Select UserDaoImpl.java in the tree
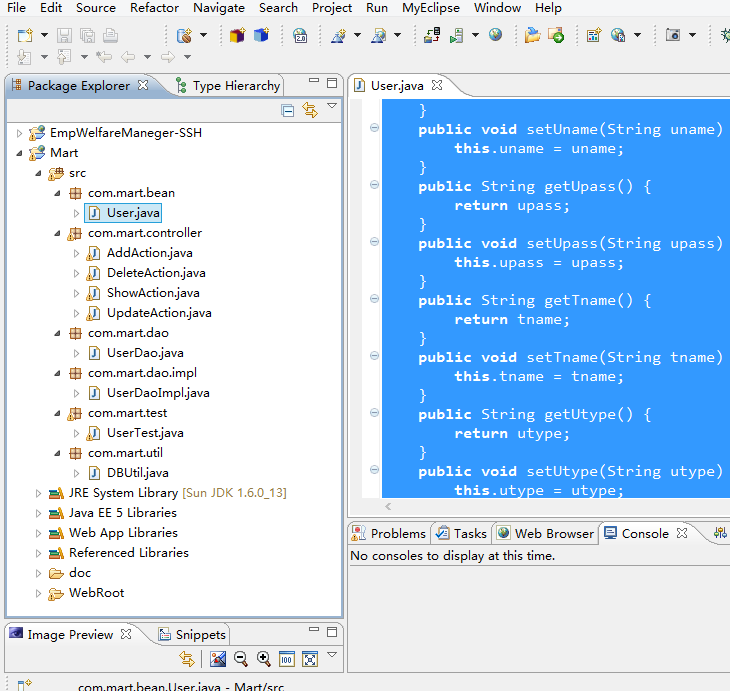This screenshot has width=730, height=691. tap(158, 393)
